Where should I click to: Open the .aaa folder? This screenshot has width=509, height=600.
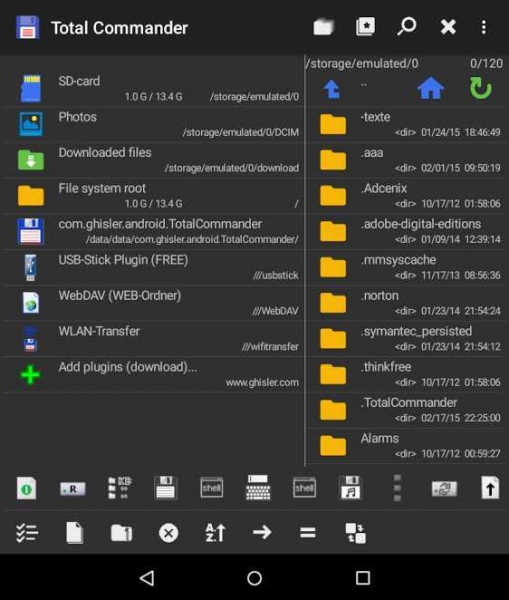pos(408,160)
